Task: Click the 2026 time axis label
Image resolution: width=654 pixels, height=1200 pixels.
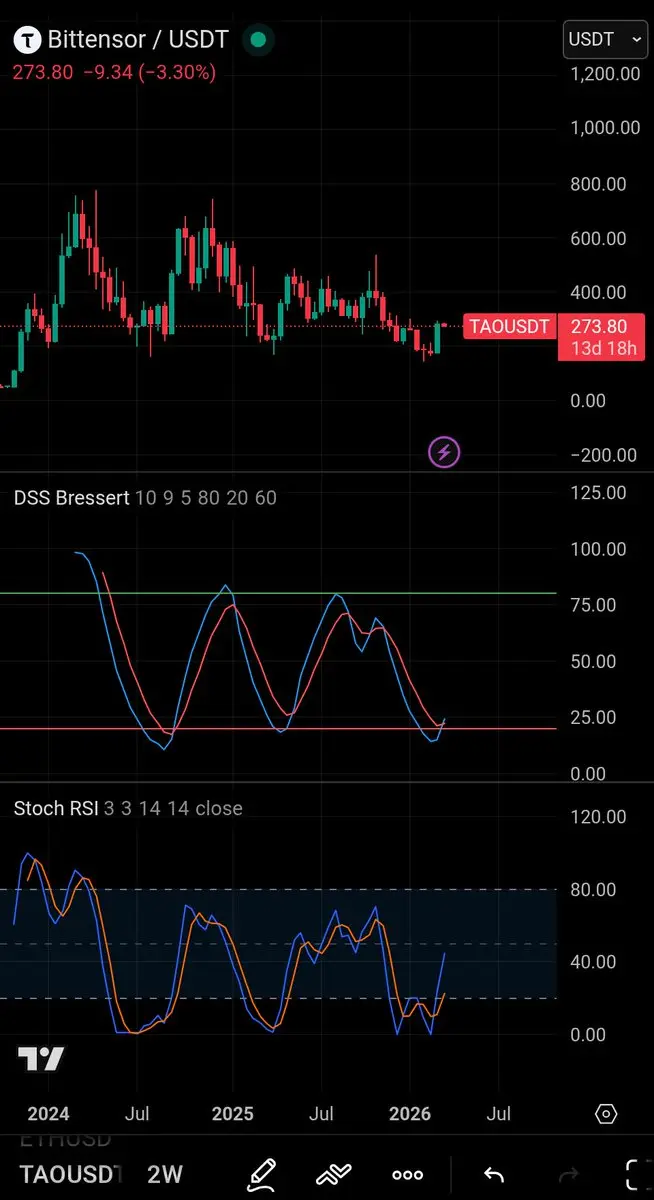Action: 410,1114
